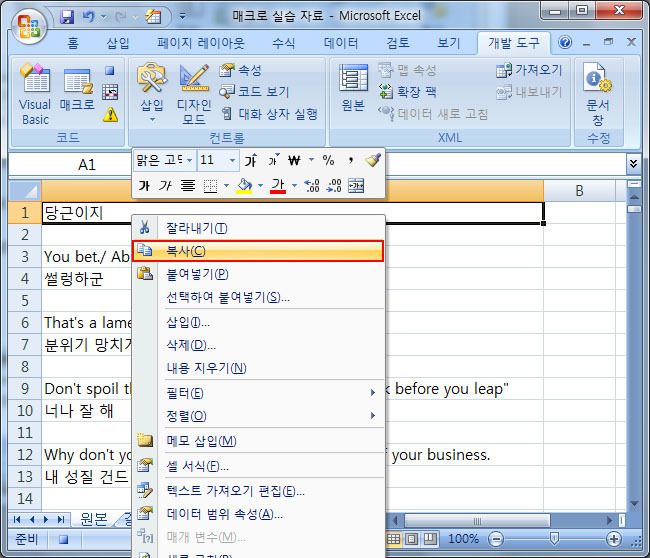Select the 원본 sheet tab
Image resolution: width=650 pixels, height=558 pixels.
click(x=93, y=519)
